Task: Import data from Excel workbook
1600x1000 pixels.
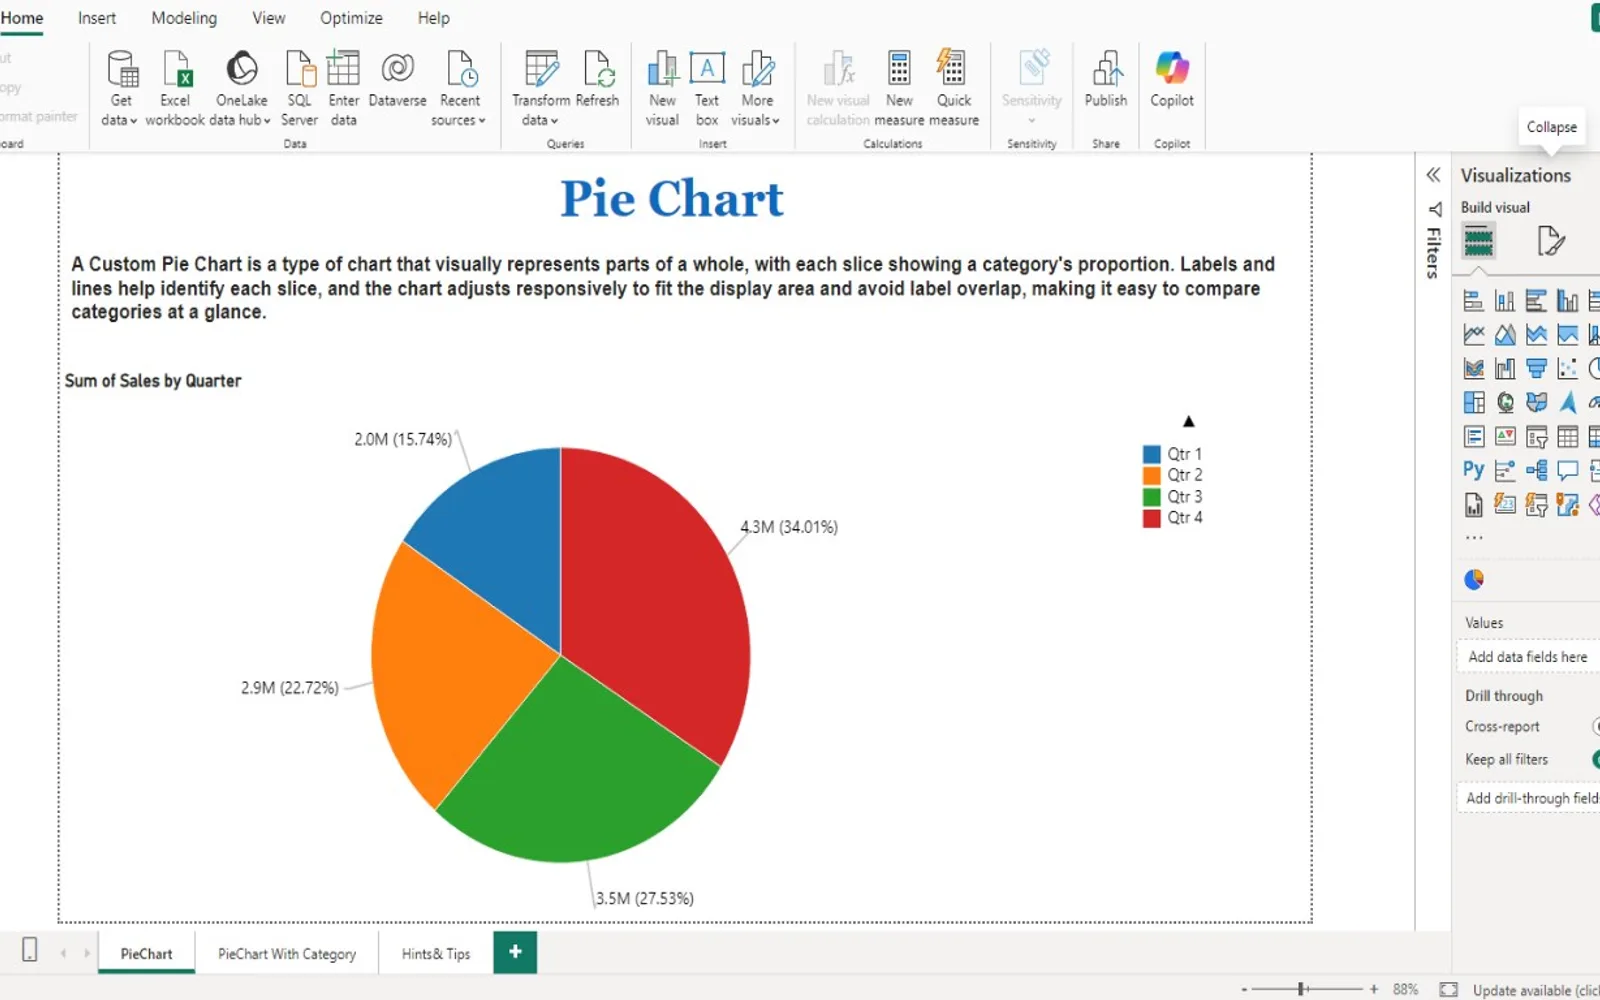Action: click(x=175, y=88)
